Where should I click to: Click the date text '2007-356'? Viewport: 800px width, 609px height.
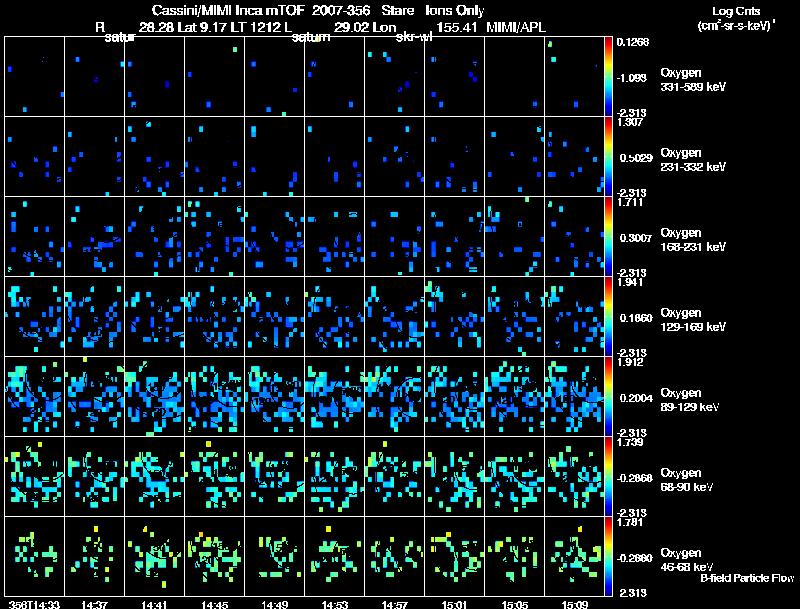[x=341, y=10]
